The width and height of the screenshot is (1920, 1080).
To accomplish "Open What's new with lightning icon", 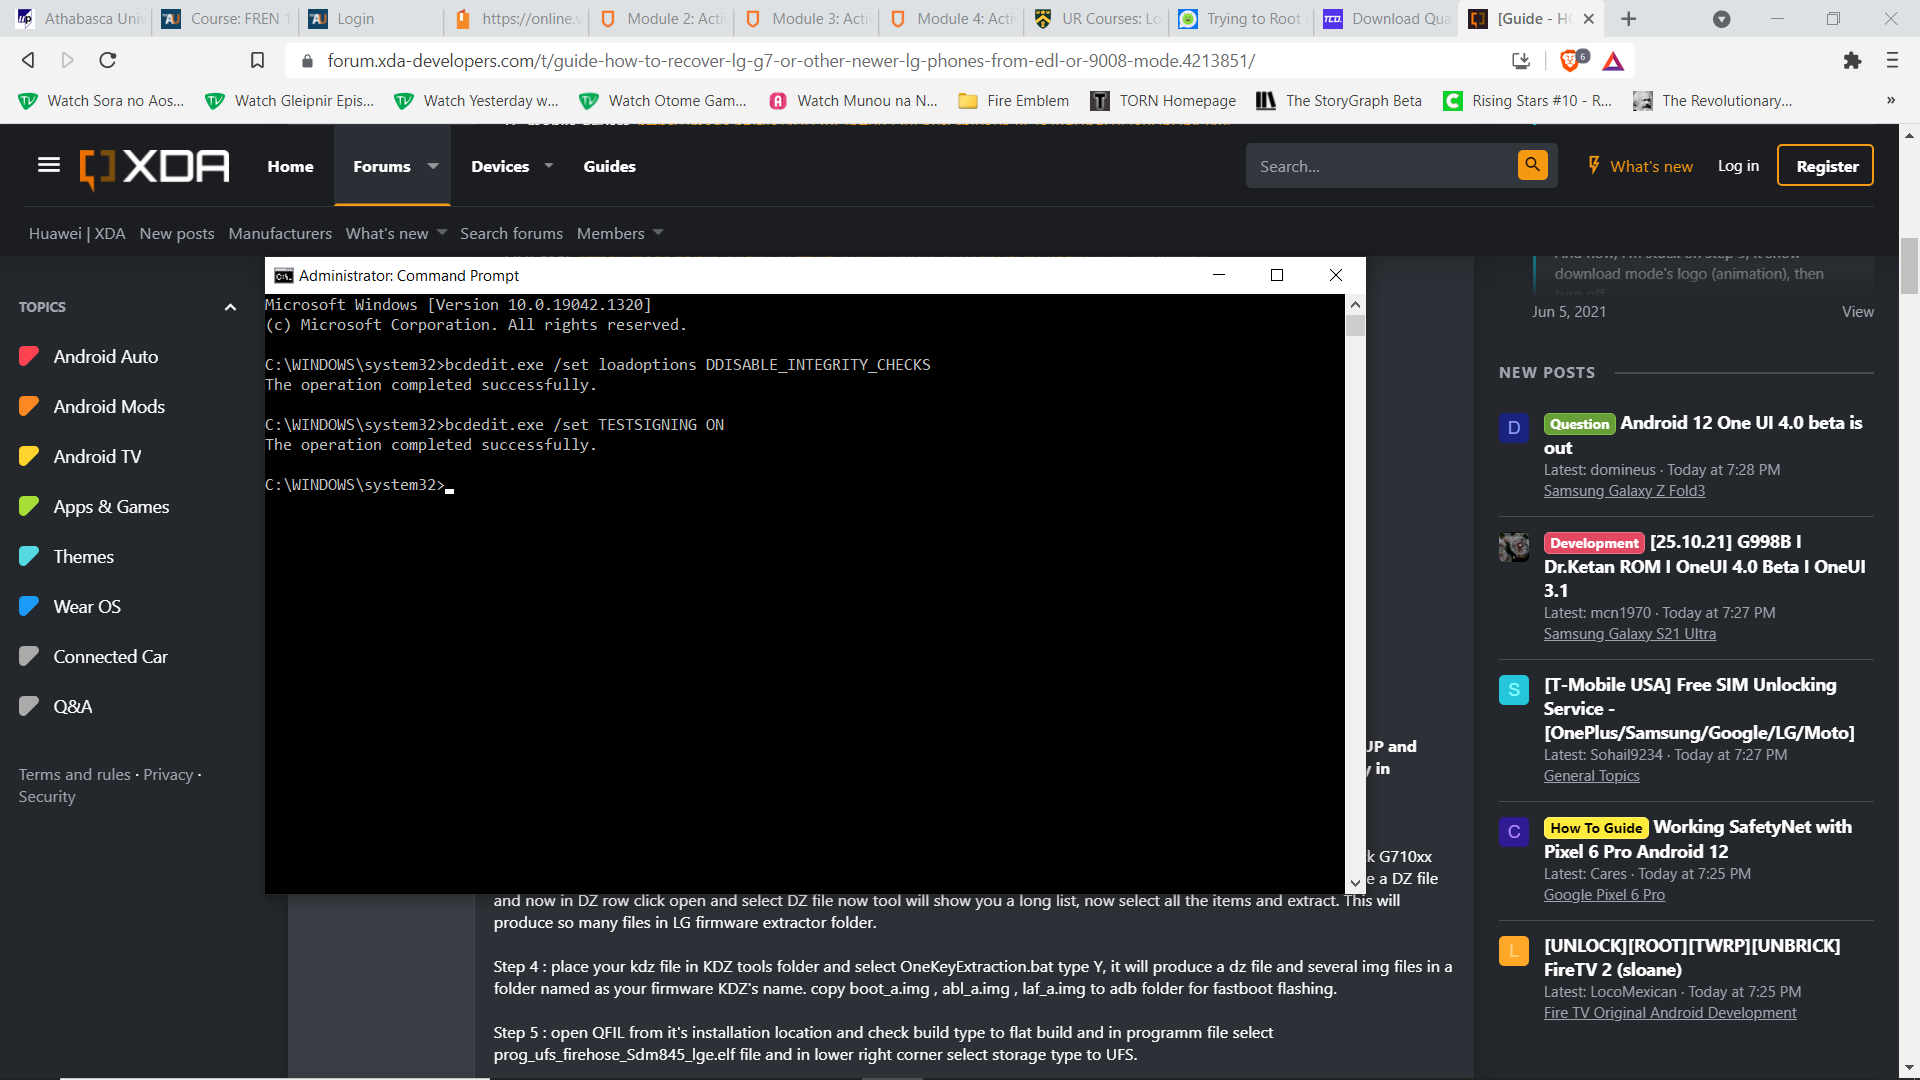I will 1640,166.
